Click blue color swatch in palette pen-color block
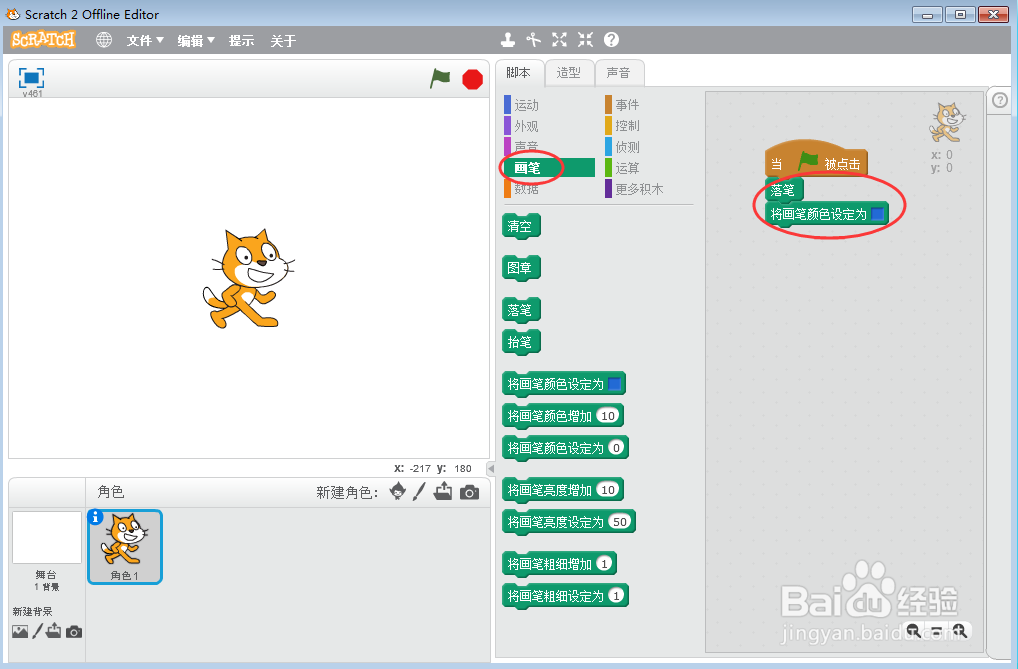The image size is (1018, 669). pyautogui.click(x=614, y=384)
